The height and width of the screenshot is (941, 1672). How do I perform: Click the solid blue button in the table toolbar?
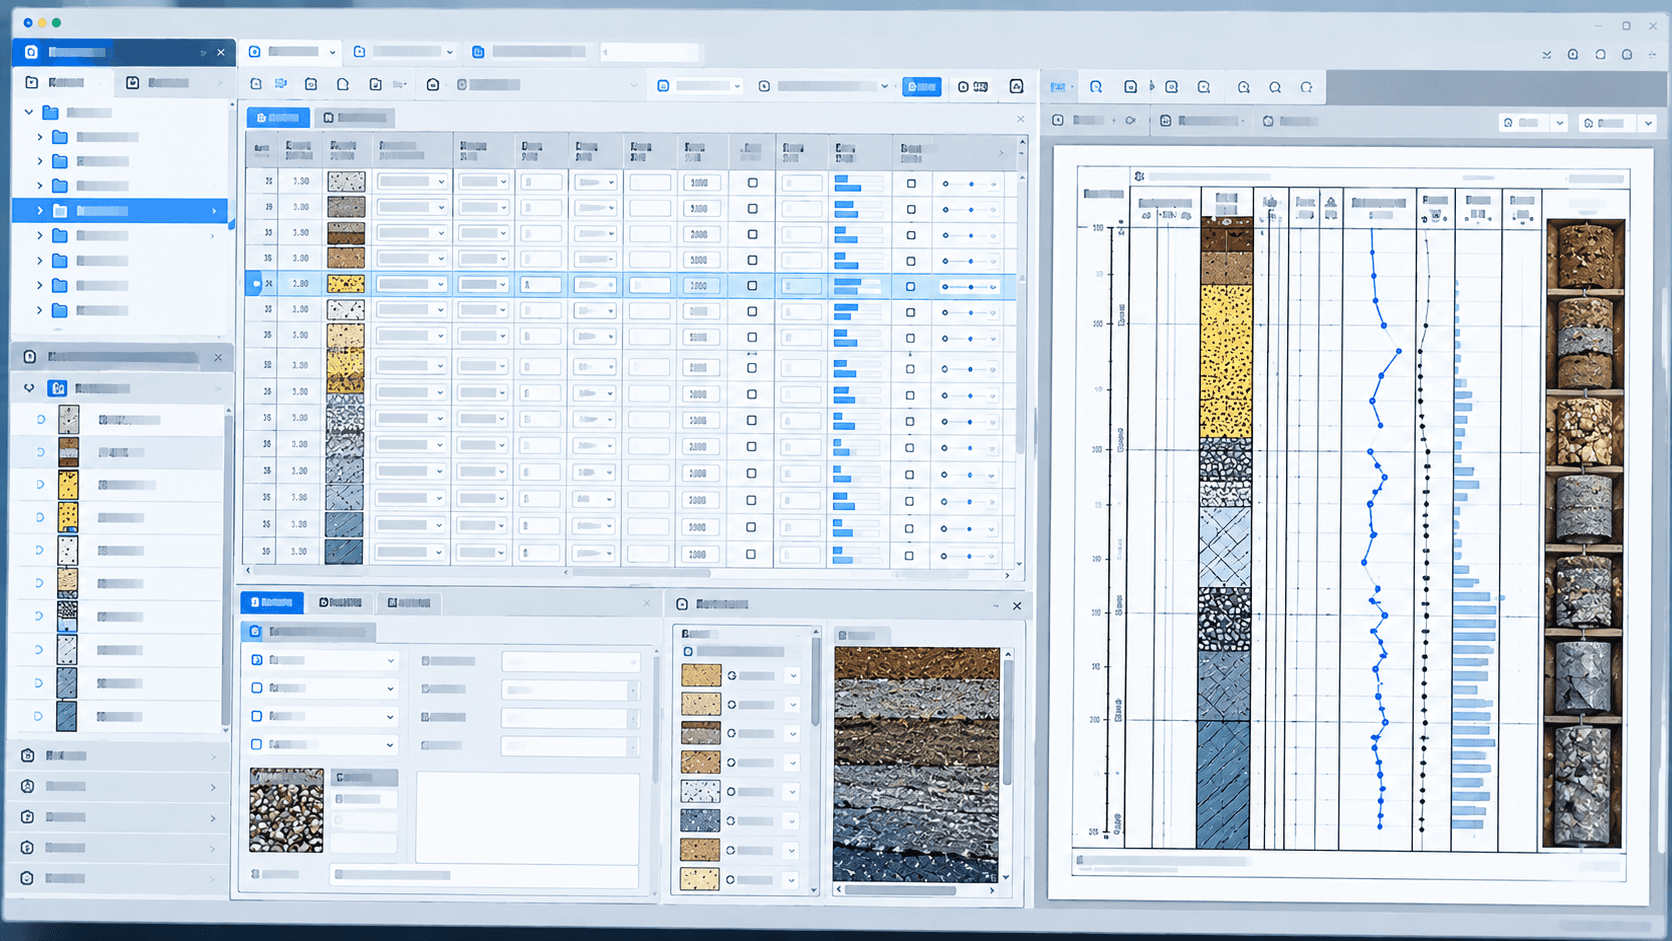coord(922,87)
